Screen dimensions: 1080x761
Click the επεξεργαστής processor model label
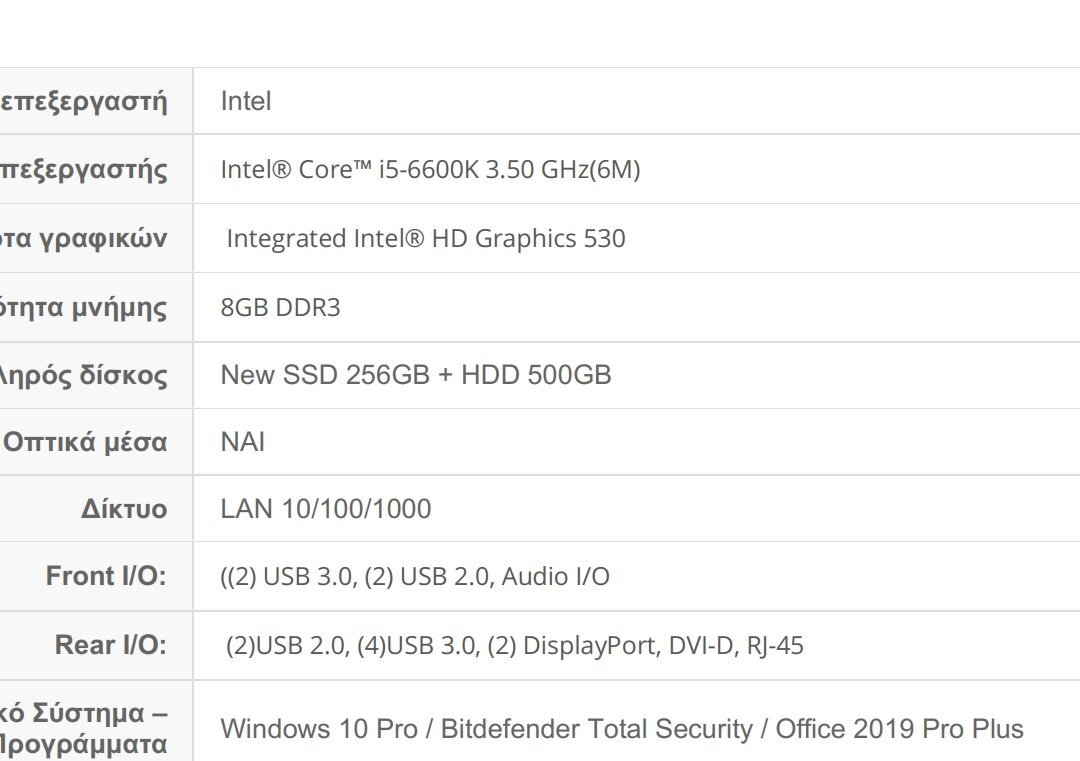coord(83,169)
